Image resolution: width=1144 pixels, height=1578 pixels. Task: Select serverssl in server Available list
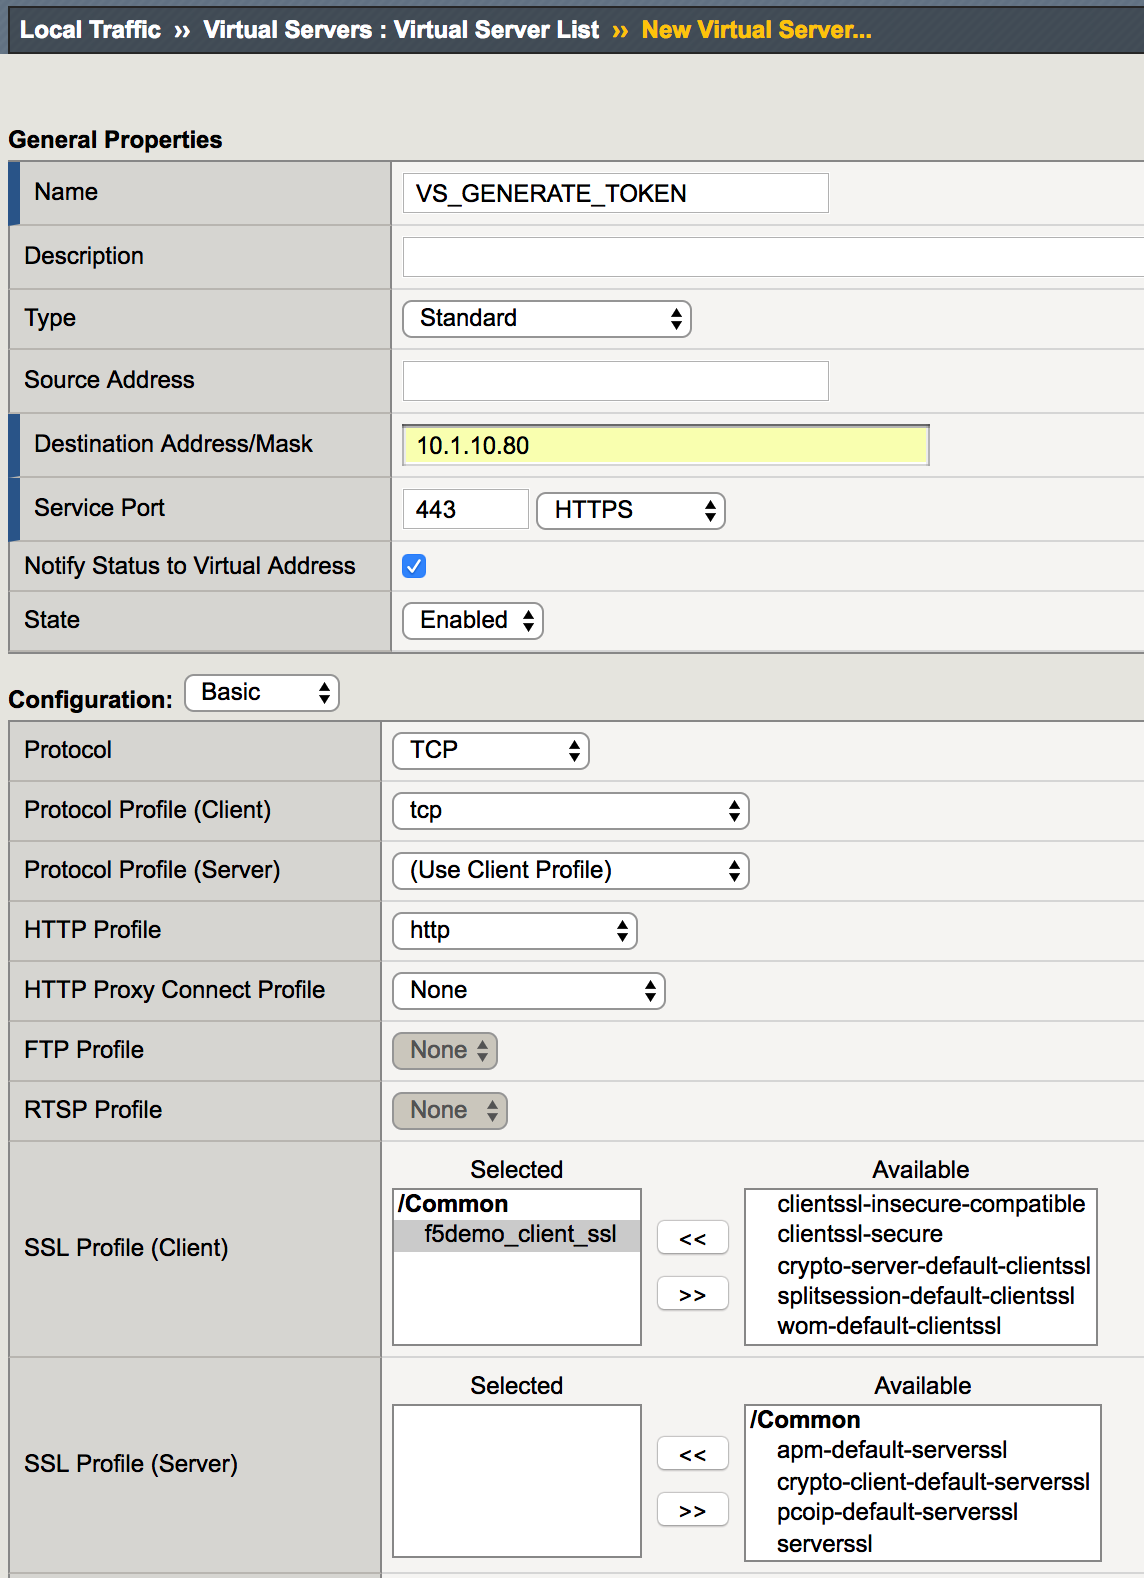[x=824, y=1544]
